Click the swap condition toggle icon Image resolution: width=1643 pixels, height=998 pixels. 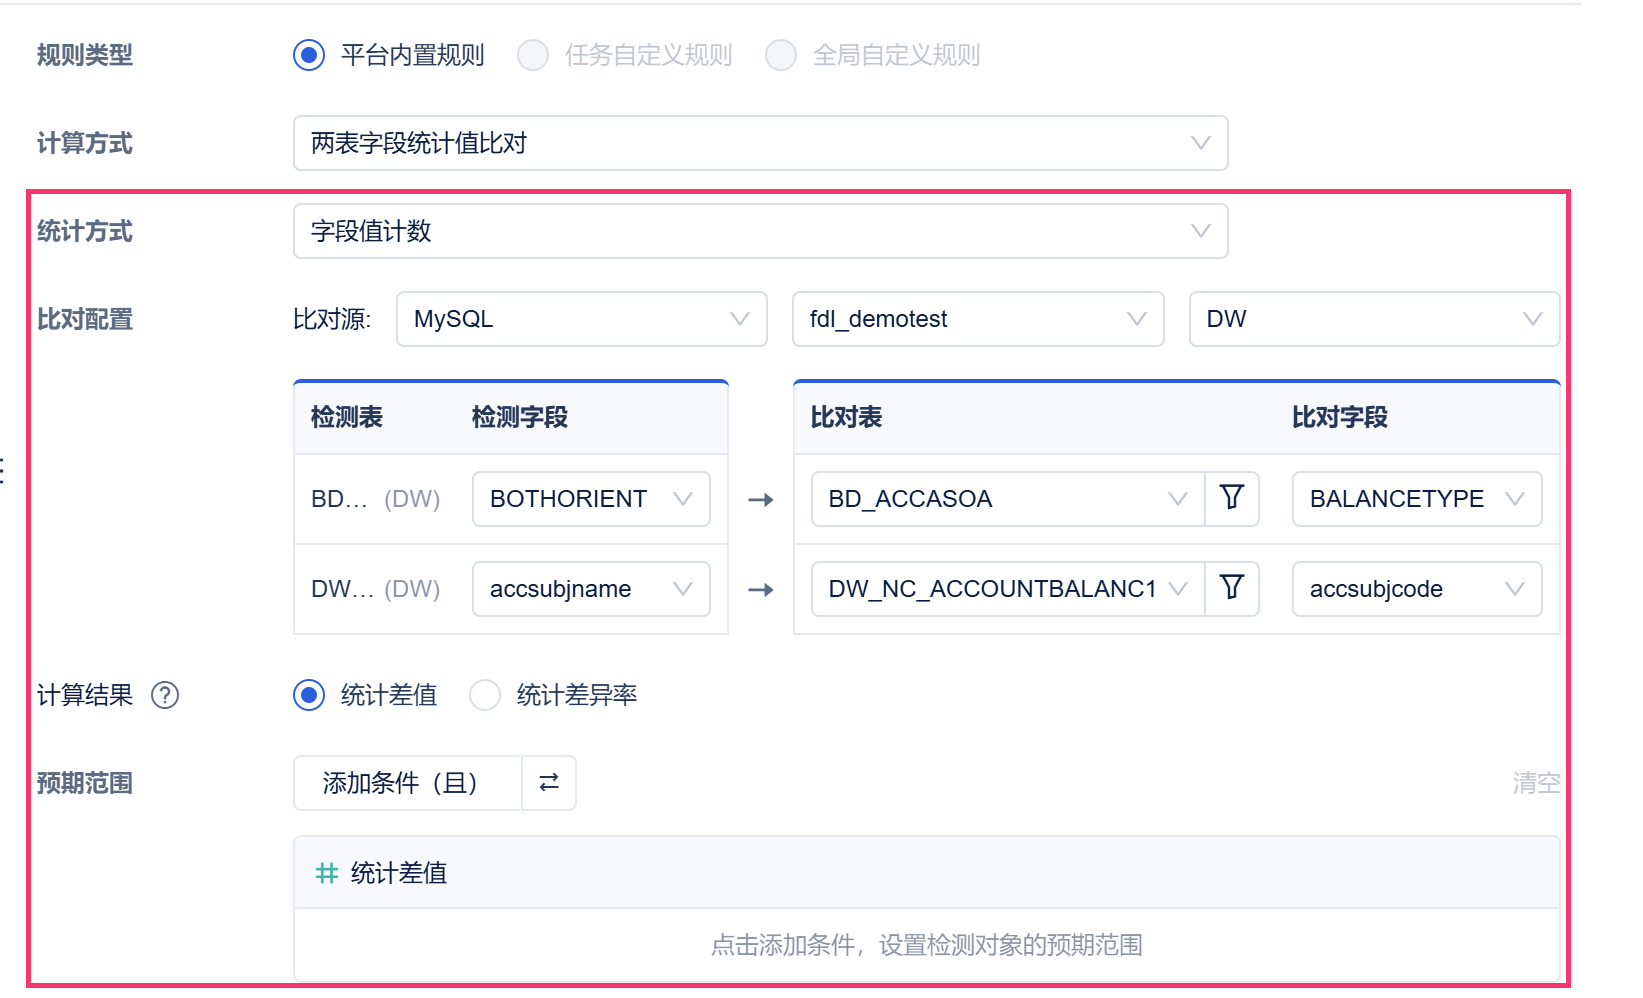(549, 782)
